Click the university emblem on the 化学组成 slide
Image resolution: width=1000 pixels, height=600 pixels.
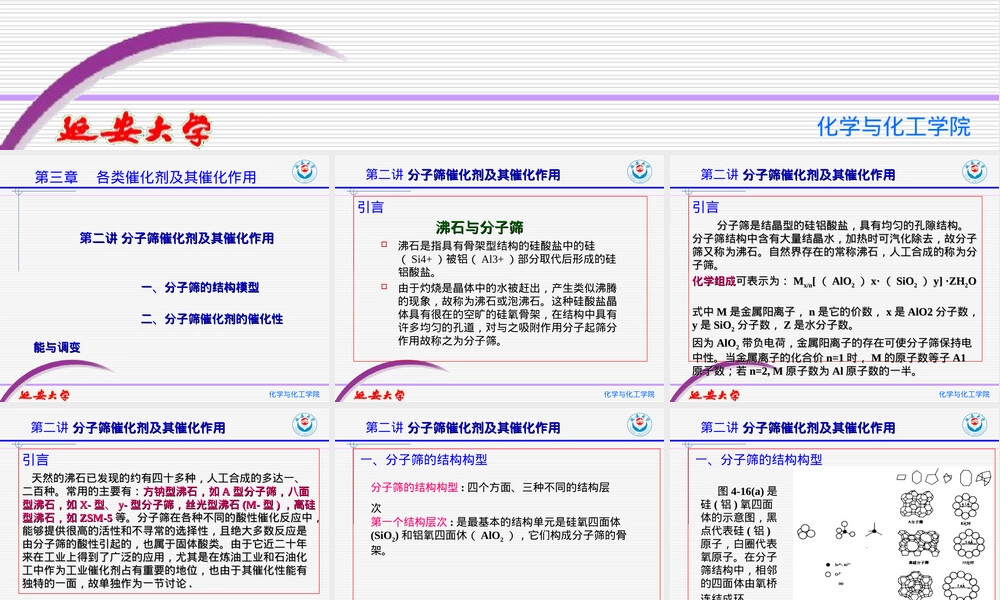coord(974,172)
